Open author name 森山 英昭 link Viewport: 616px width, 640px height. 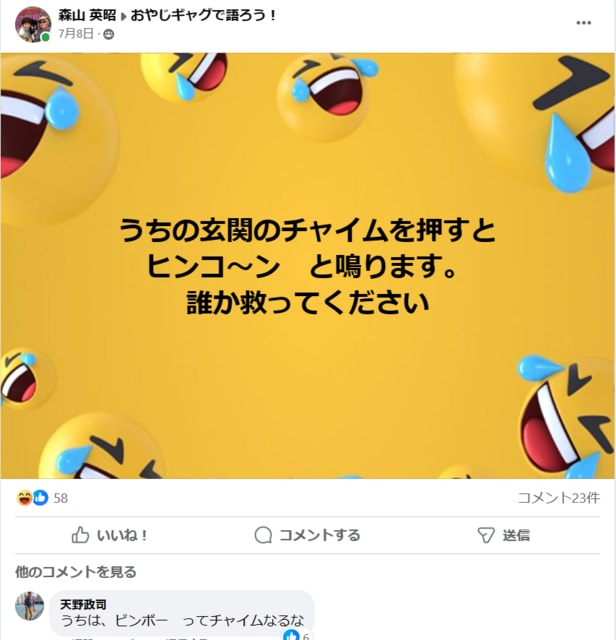[x=87, y=16]
